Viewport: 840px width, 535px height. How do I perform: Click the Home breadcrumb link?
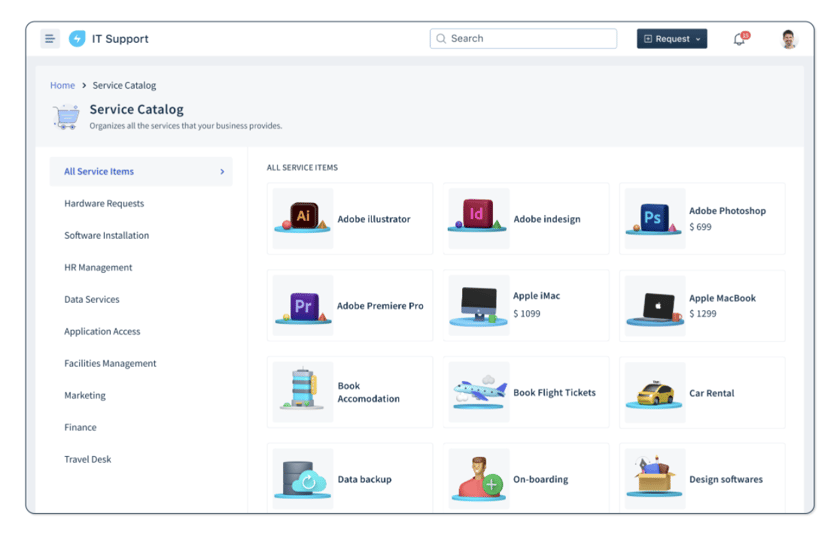[x=62, y=86]
